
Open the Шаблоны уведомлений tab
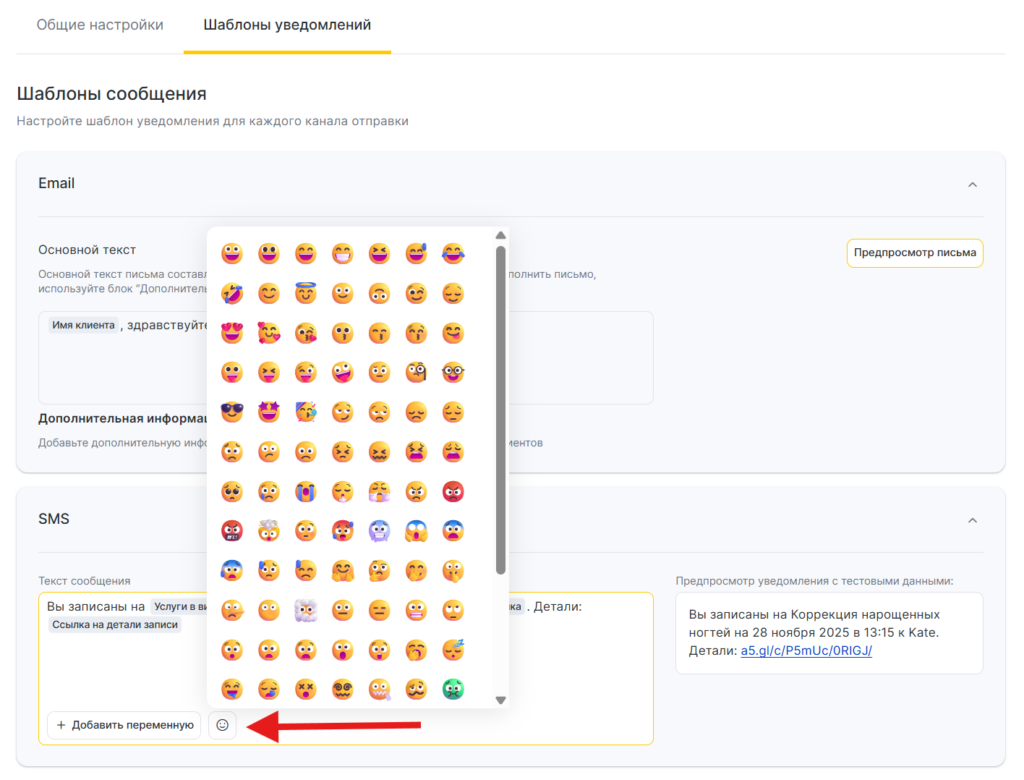pyautogui.click(x=287, y=25)
